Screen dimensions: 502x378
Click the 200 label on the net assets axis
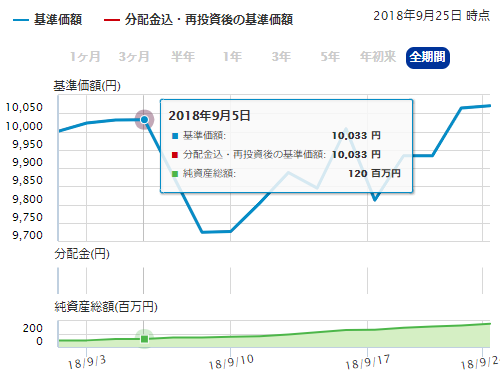33,328
